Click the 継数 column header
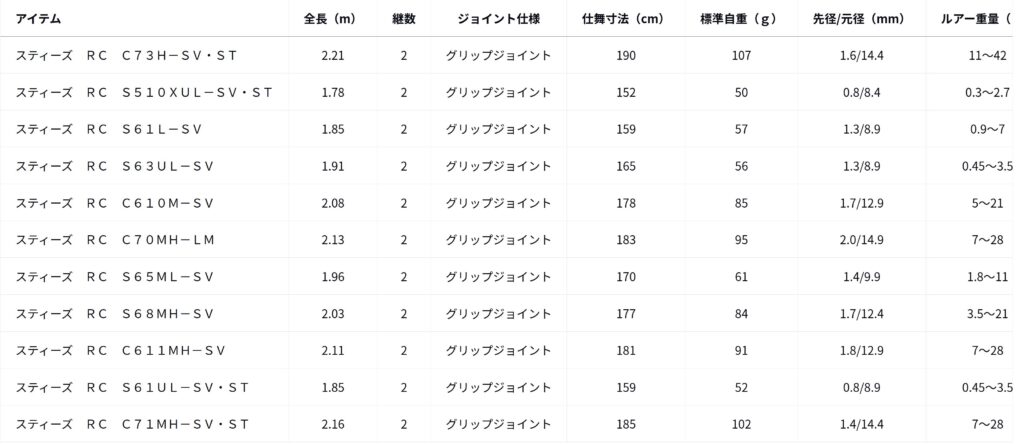Viewport: 1024px width, 444px height. [404, 19]
